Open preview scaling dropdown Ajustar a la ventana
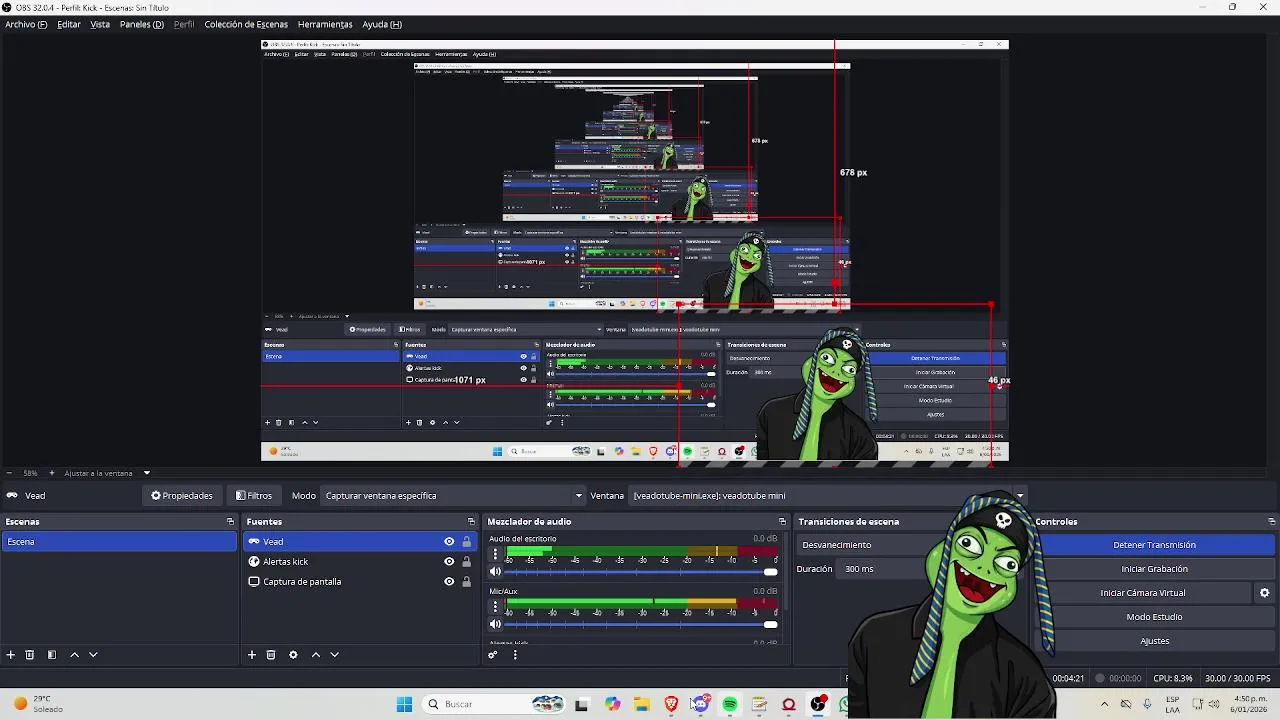1280x720 pixels. 107,473
